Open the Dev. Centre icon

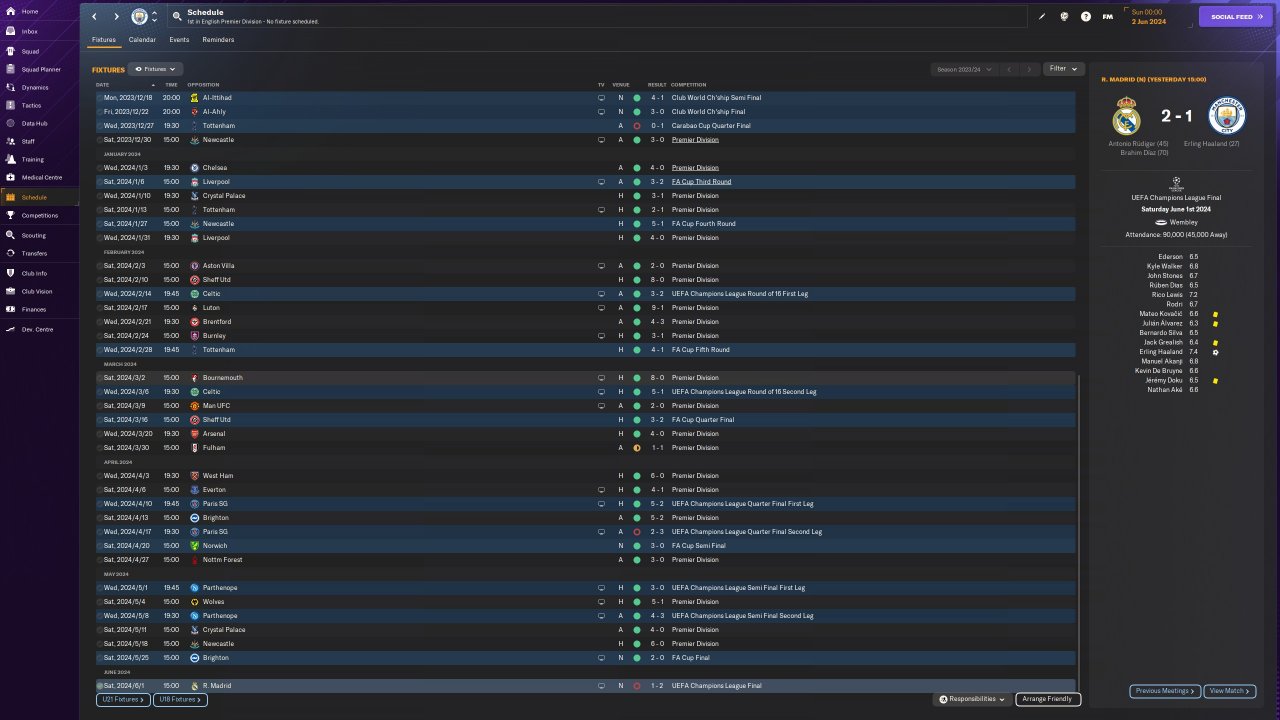click(x=10, y=329)
